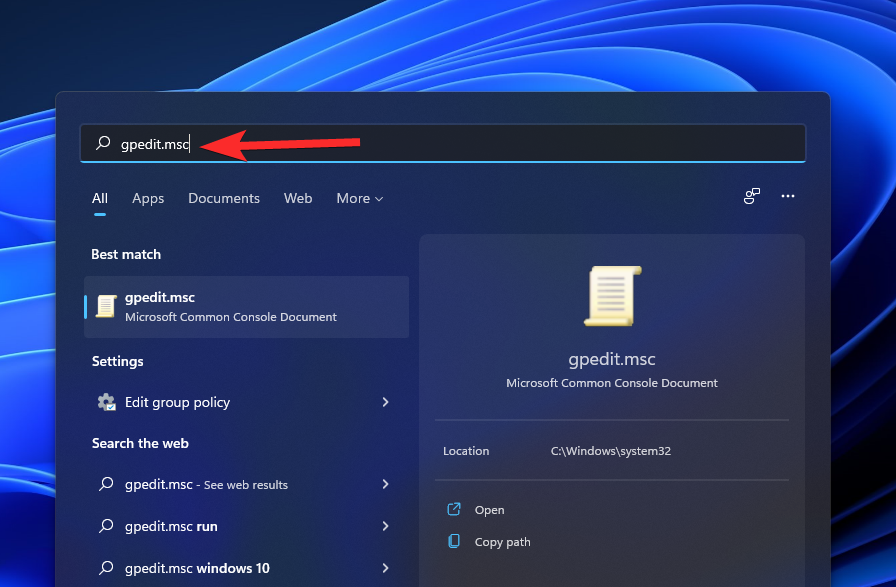This screenshot has height=587, width=896.
Task: Open more options via the ellipsis icon
Action: pos(788,196)
